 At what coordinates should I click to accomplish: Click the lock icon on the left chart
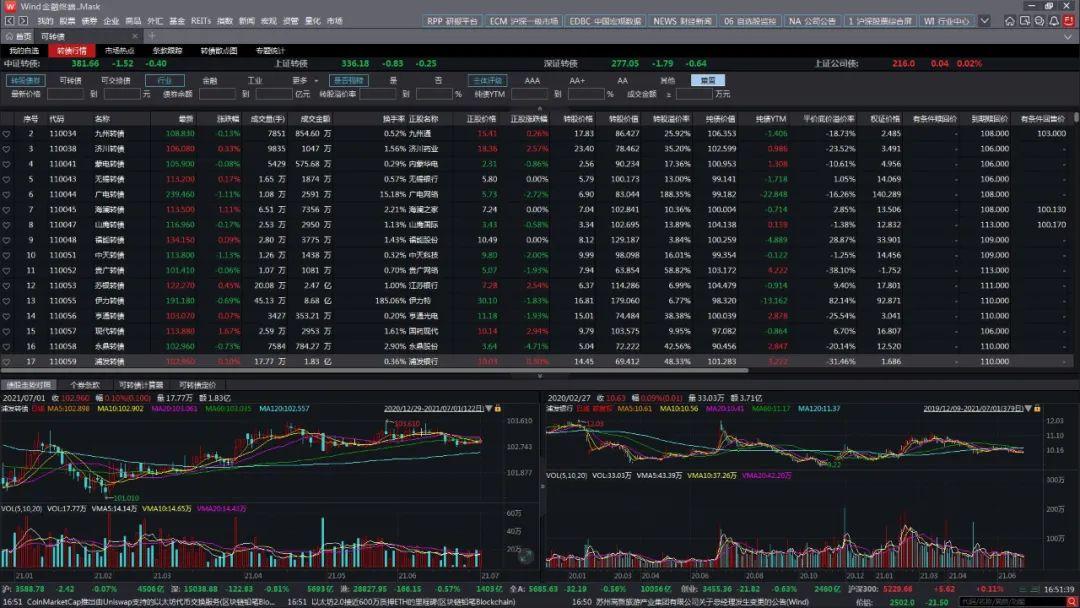[x=497, y=408]
